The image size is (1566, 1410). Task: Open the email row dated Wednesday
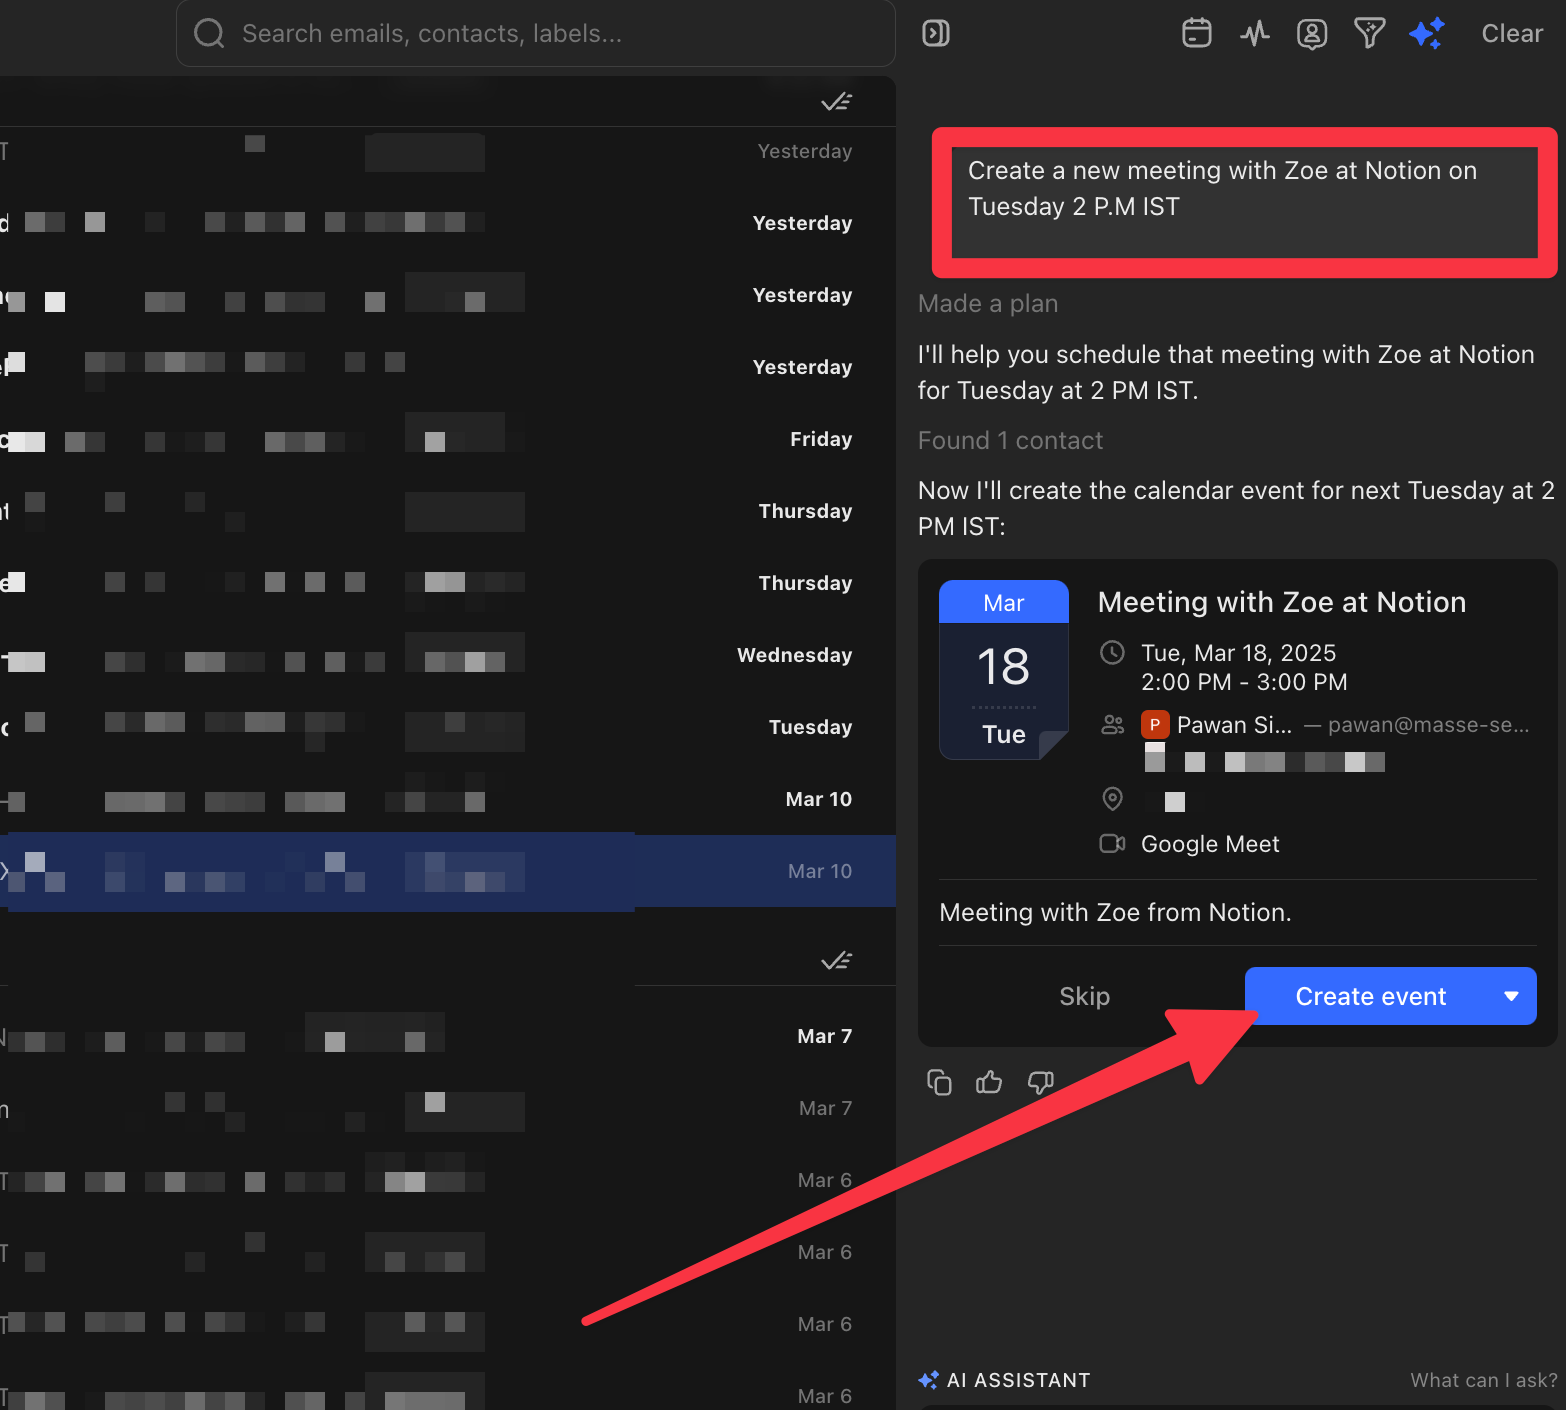[x=448, y=655]
